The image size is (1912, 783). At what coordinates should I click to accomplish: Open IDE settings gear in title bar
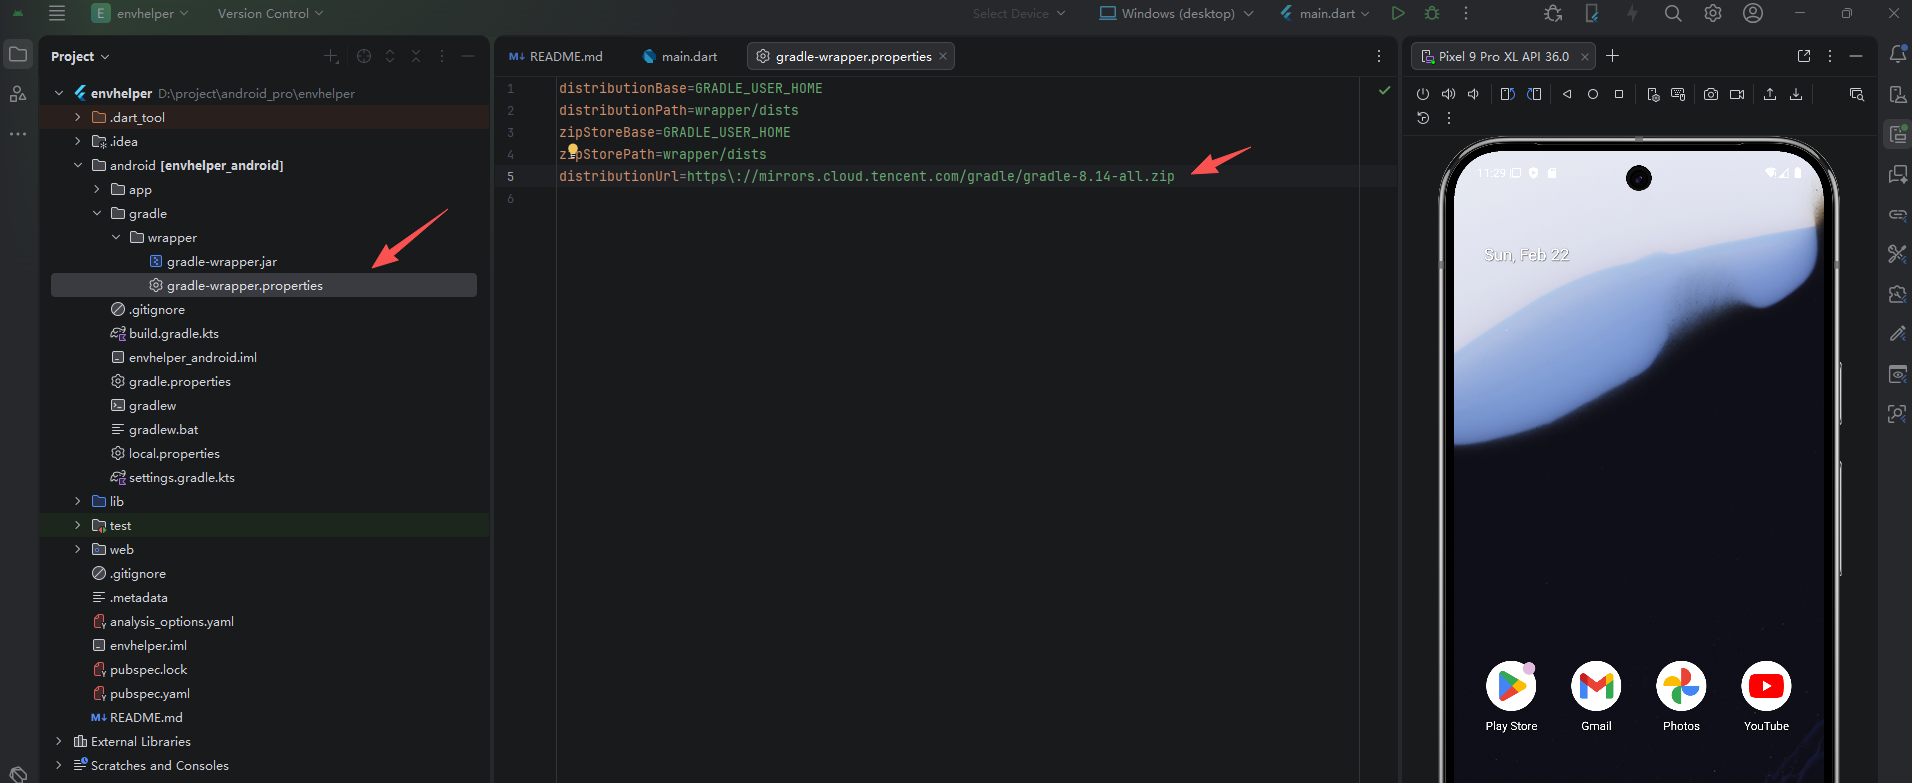pyautogui.click(x=1713, y=13)
